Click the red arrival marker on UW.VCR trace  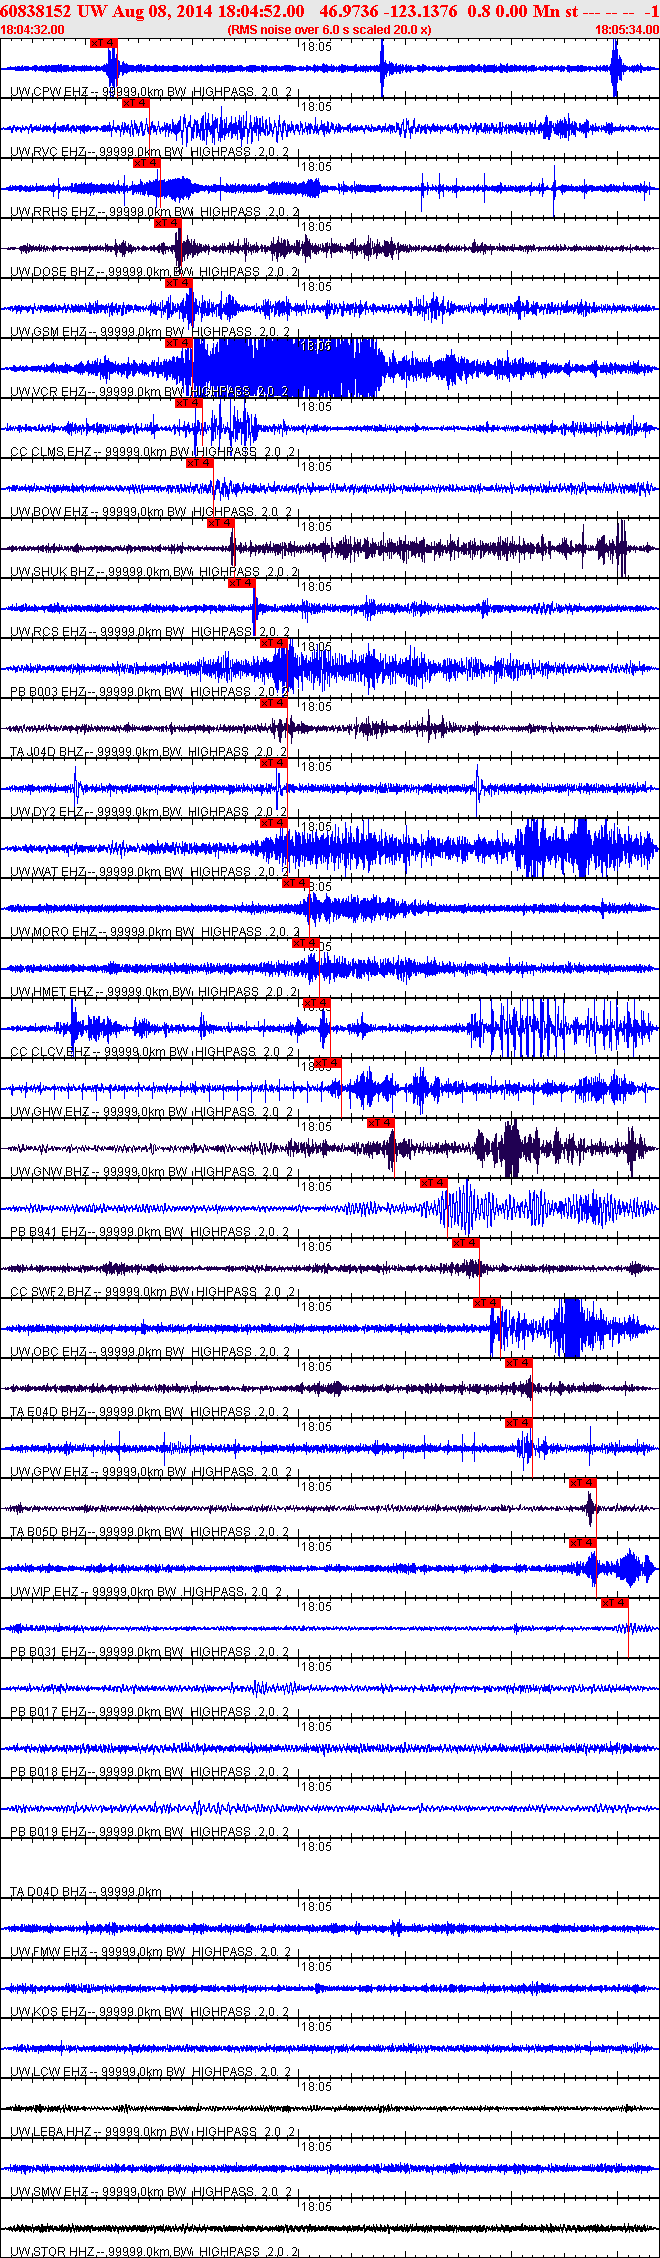[x=178, y=343]
